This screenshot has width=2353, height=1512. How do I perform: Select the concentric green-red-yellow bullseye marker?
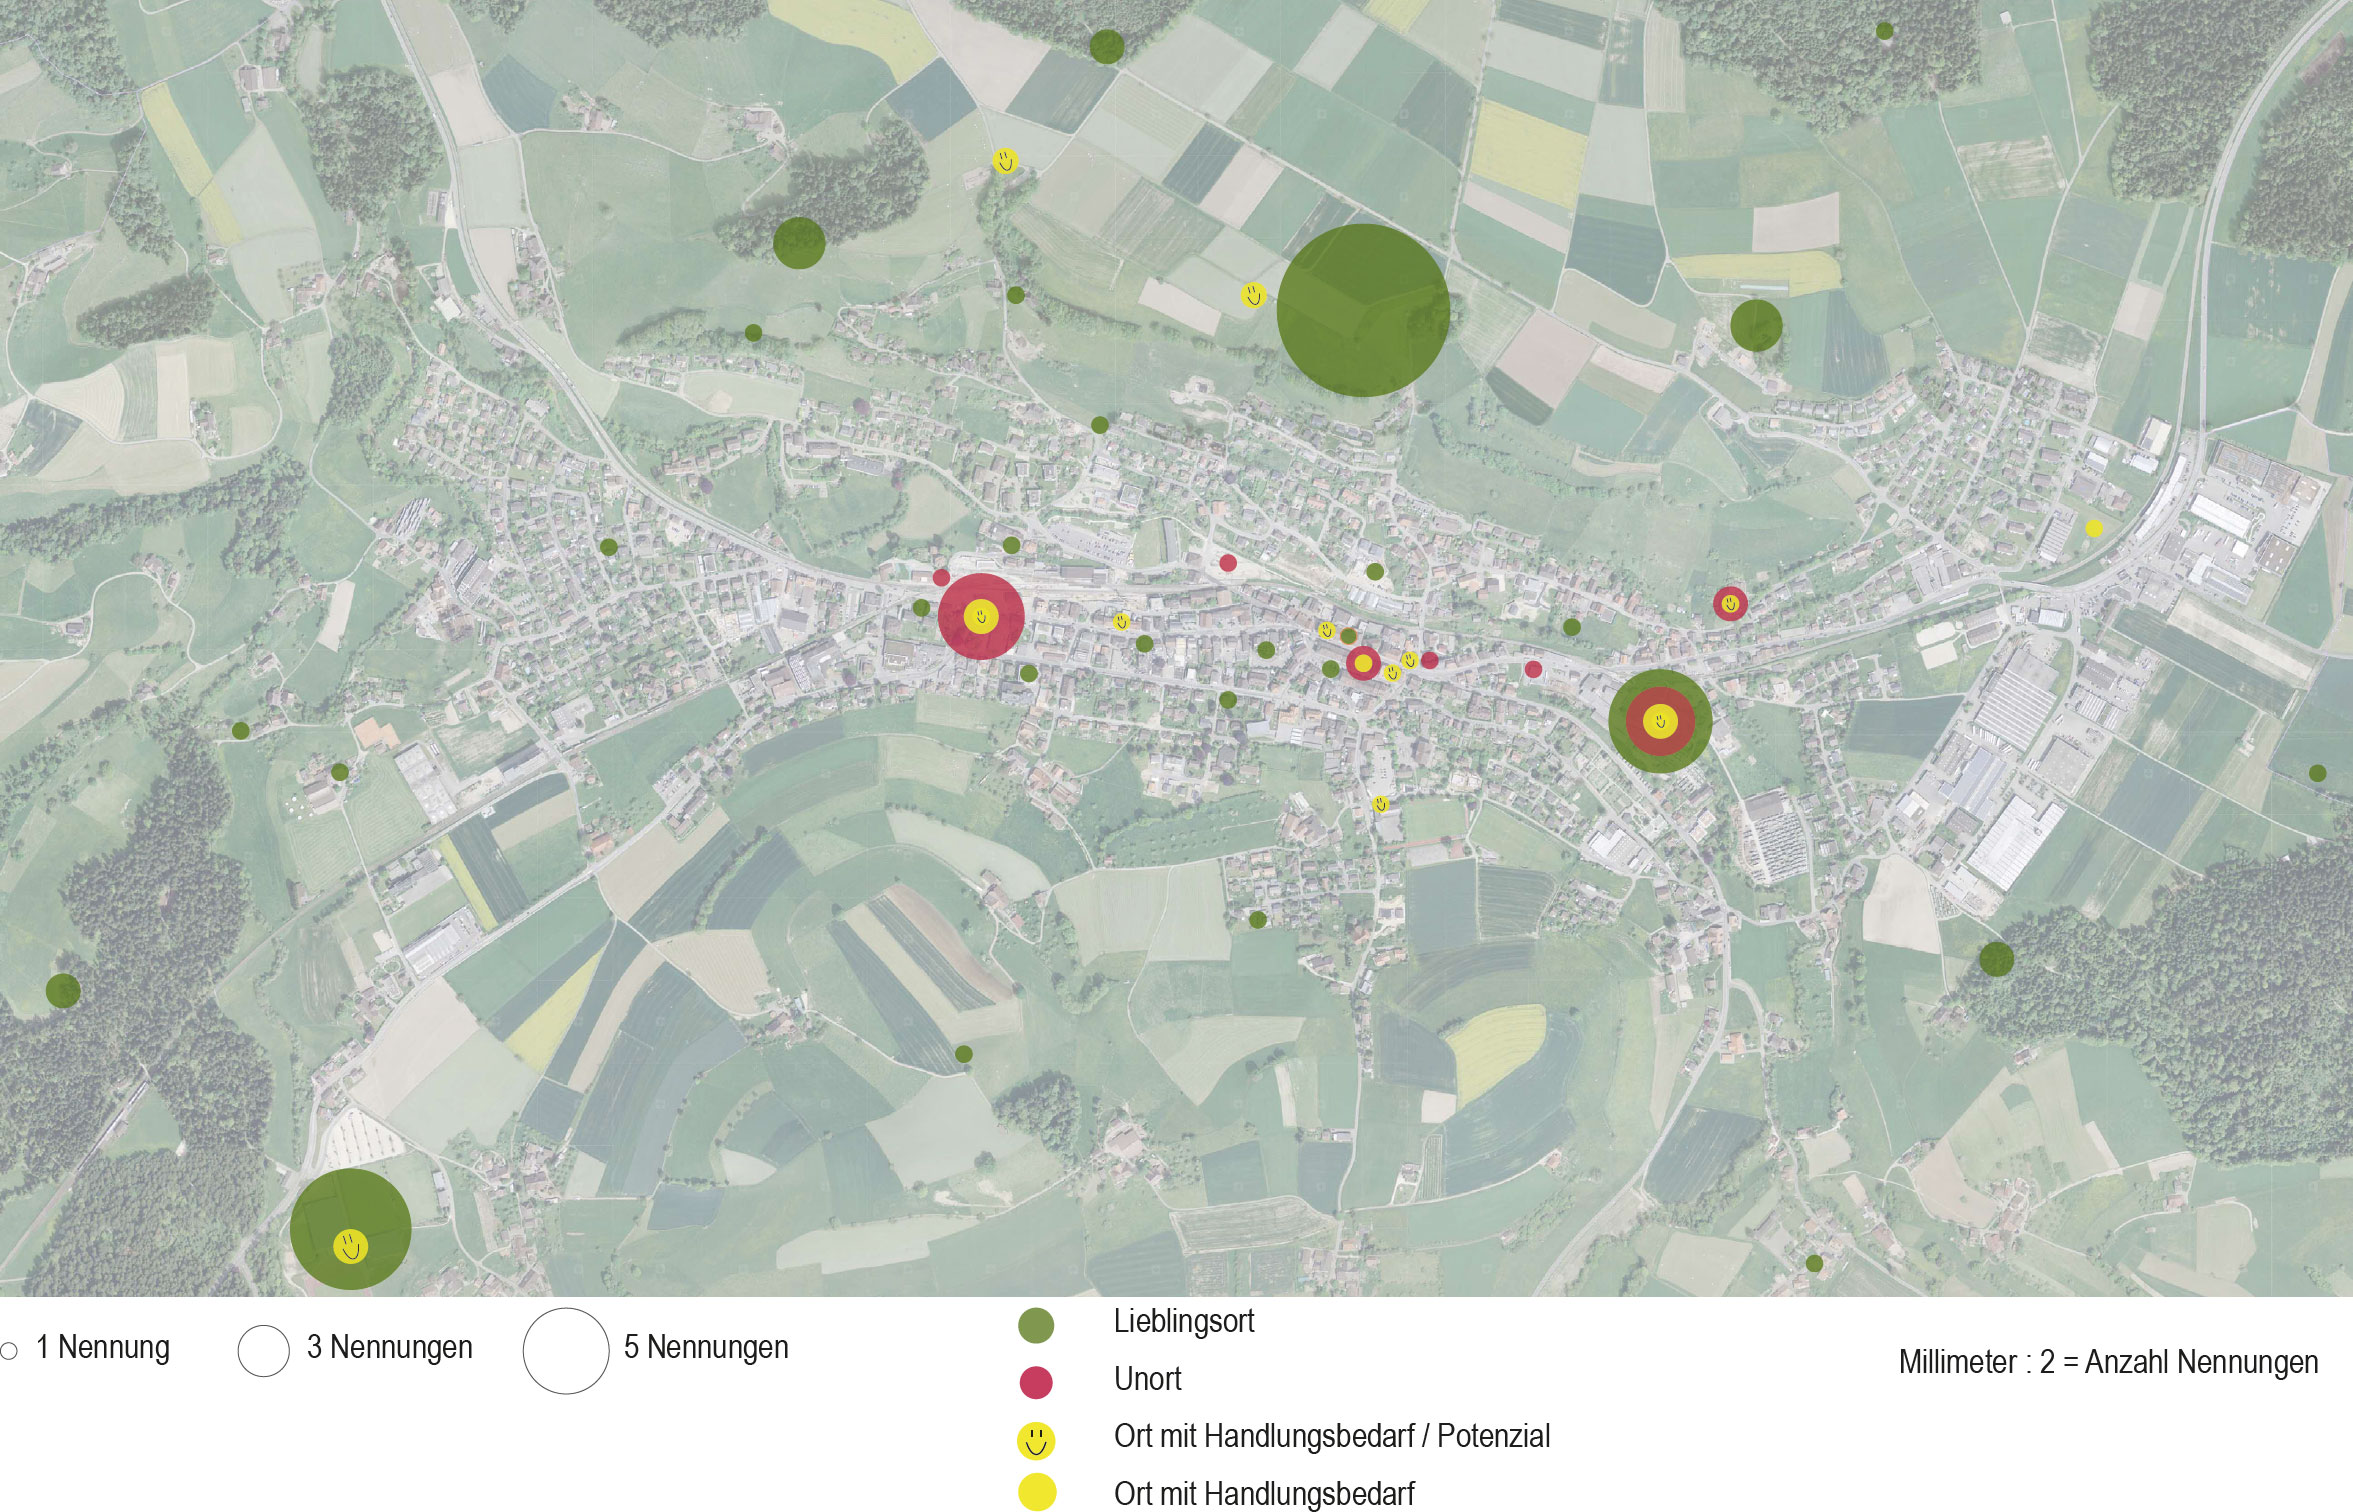coord(1660,721)
